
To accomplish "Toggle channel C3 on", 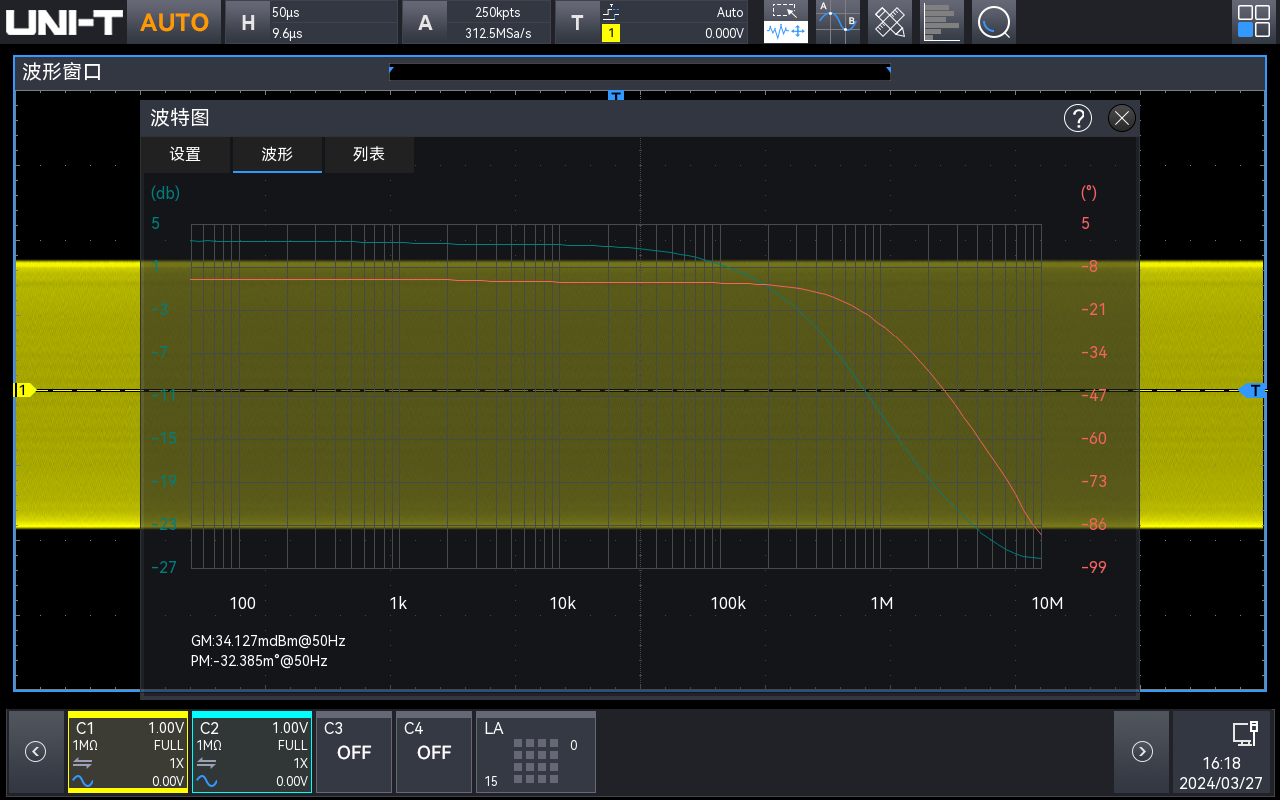I will click(x=353, y=752).
